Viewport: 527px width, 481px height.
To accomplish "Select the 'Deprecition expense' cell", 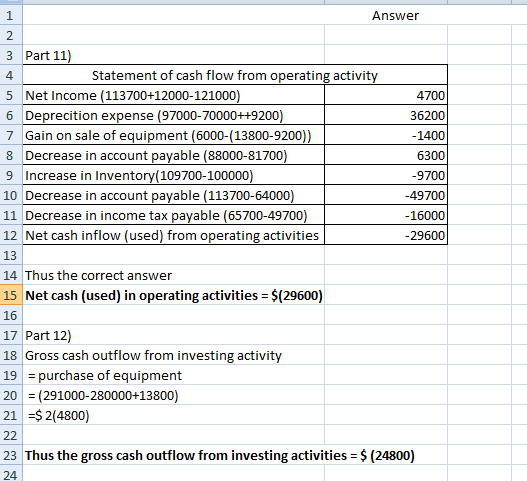I will [x=173, y=115].
